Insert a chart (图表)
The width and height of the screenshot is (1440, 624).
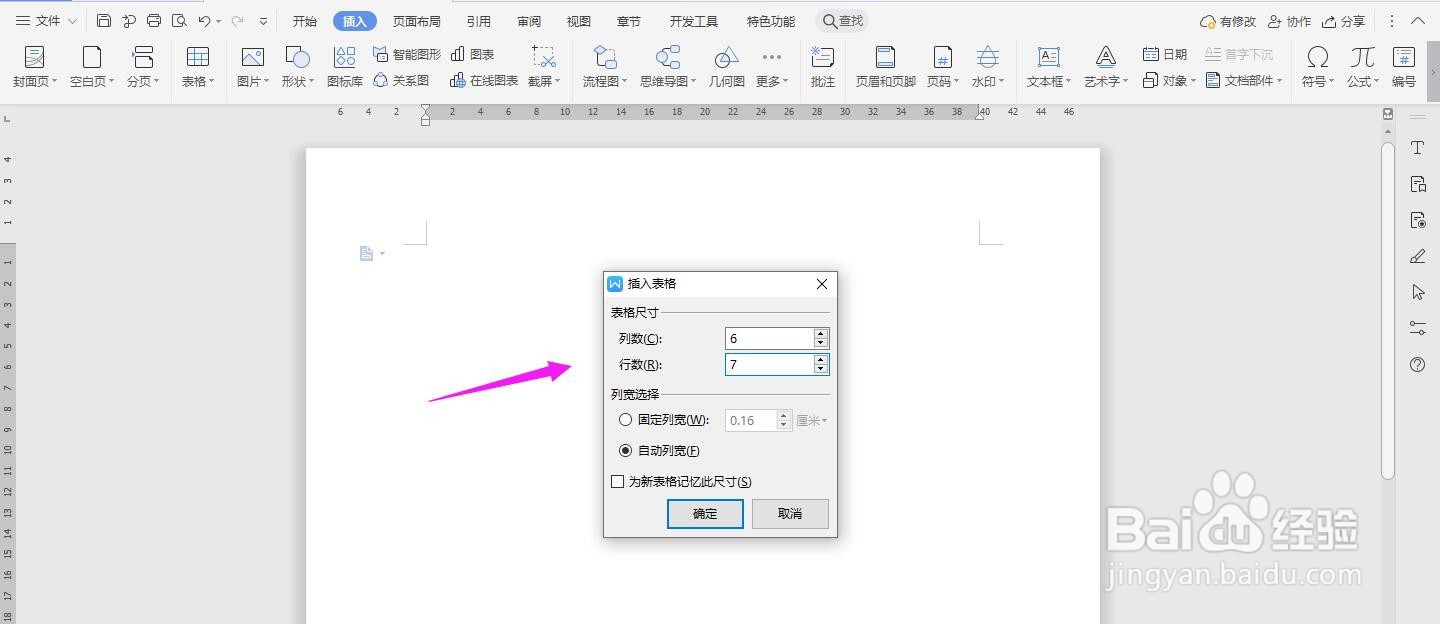coord(473,54)
